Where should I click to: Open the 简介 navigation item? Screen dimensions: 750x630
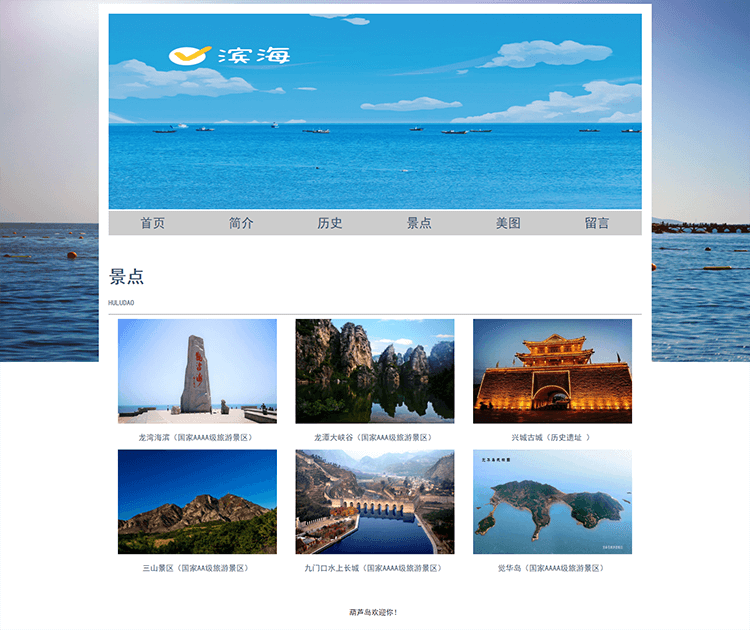coord(241,223)
